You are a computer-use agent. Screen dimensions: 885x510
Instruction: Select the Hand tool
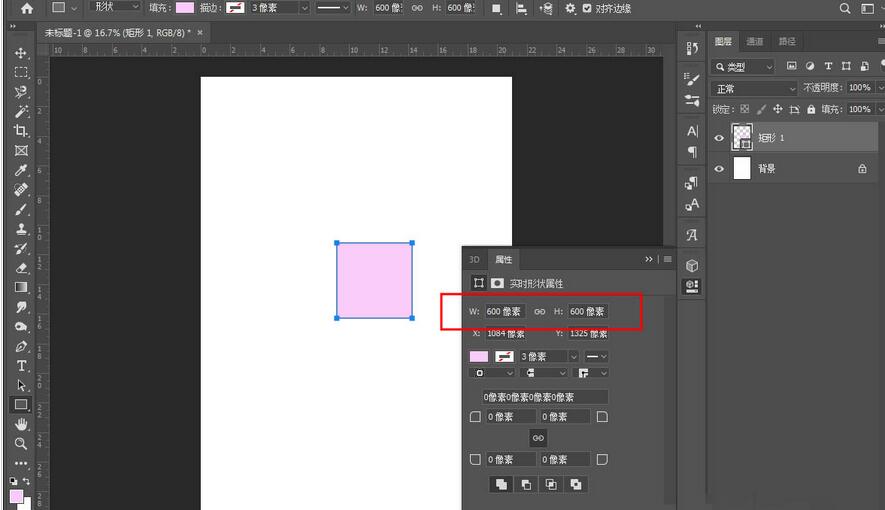click(21, 424)
